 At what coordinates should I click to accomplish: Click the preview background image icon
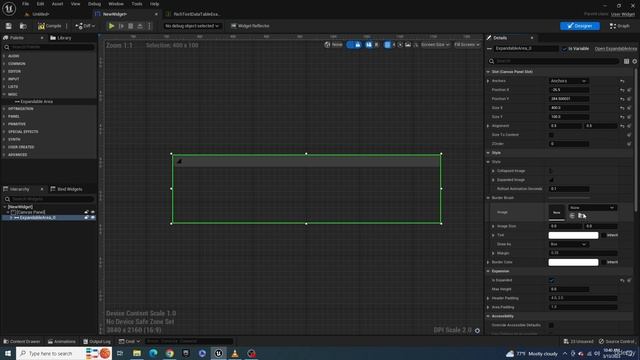pos(408,44)
